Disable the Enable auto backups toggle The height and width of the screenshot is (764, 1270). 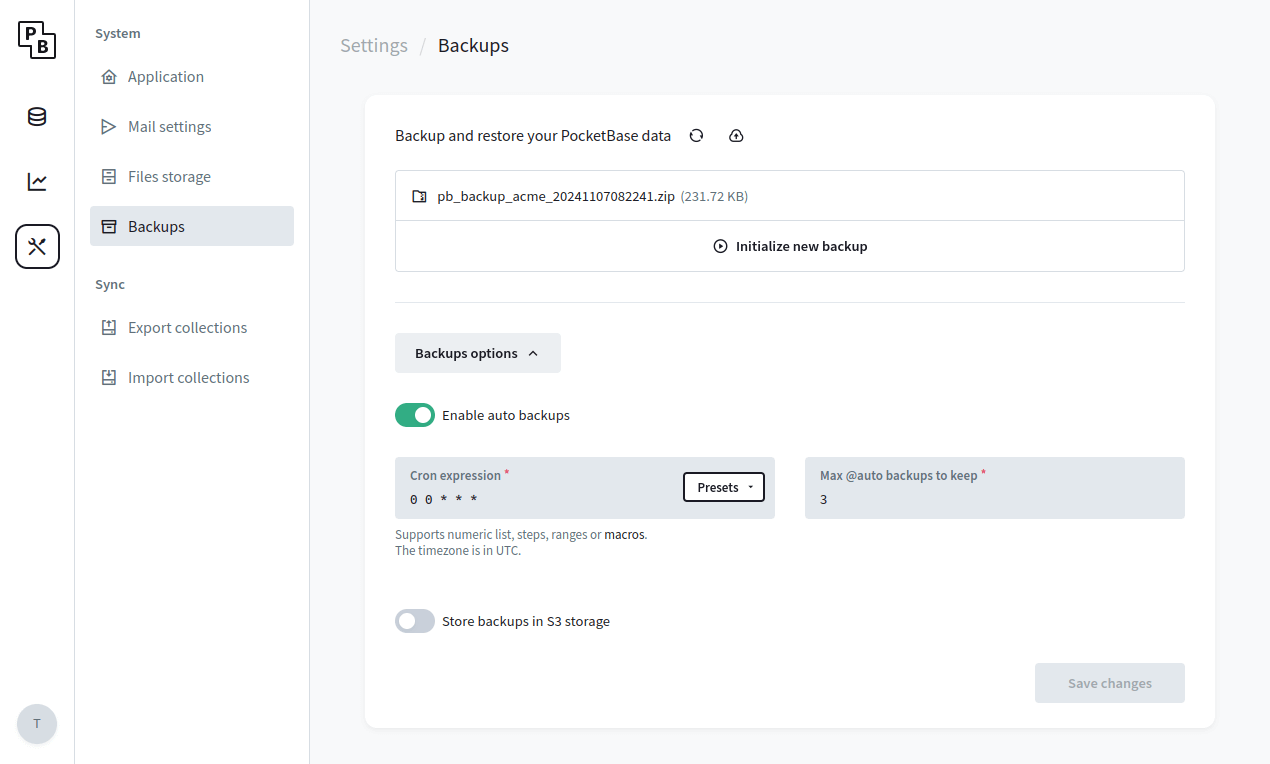[415, 414]
